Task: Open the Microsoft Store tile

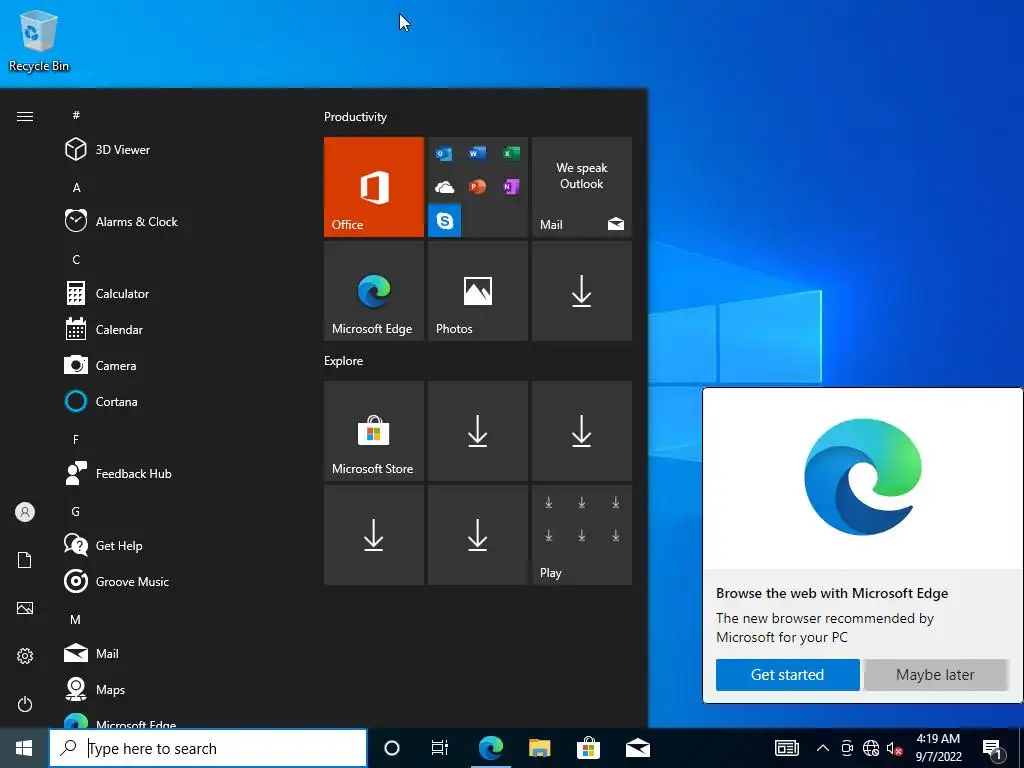Action: point(374,431)
